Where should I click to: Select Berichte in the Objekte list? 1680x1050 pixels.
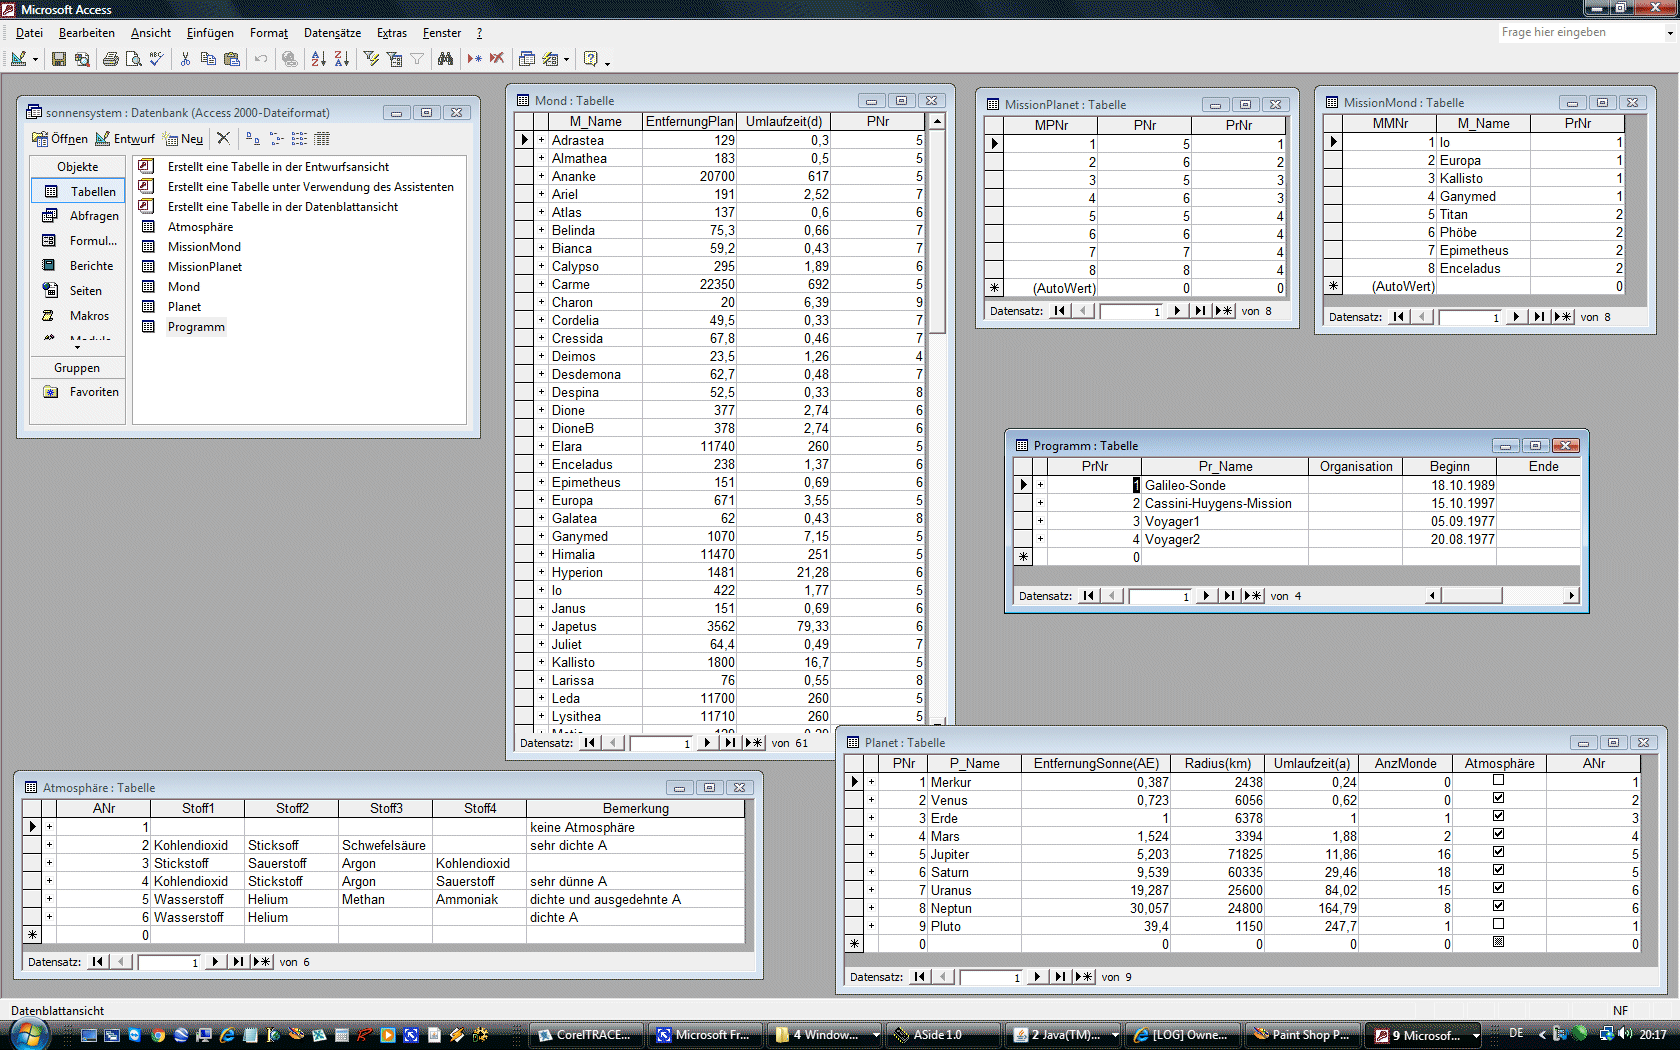(x=79, y=266)
